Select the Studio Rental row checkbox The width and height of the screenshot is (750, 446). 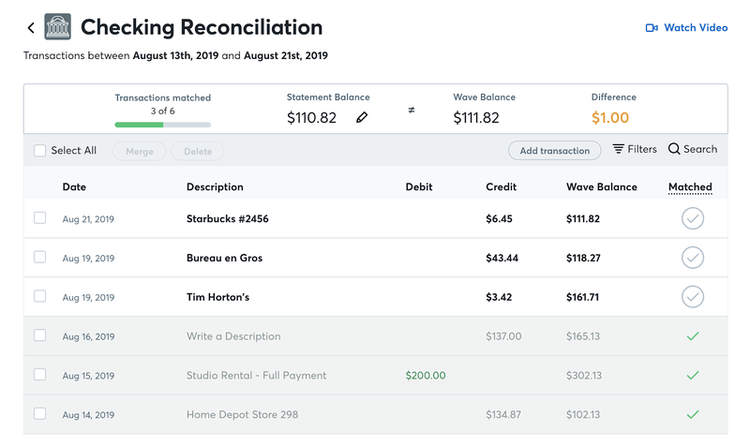coord(40,375)
